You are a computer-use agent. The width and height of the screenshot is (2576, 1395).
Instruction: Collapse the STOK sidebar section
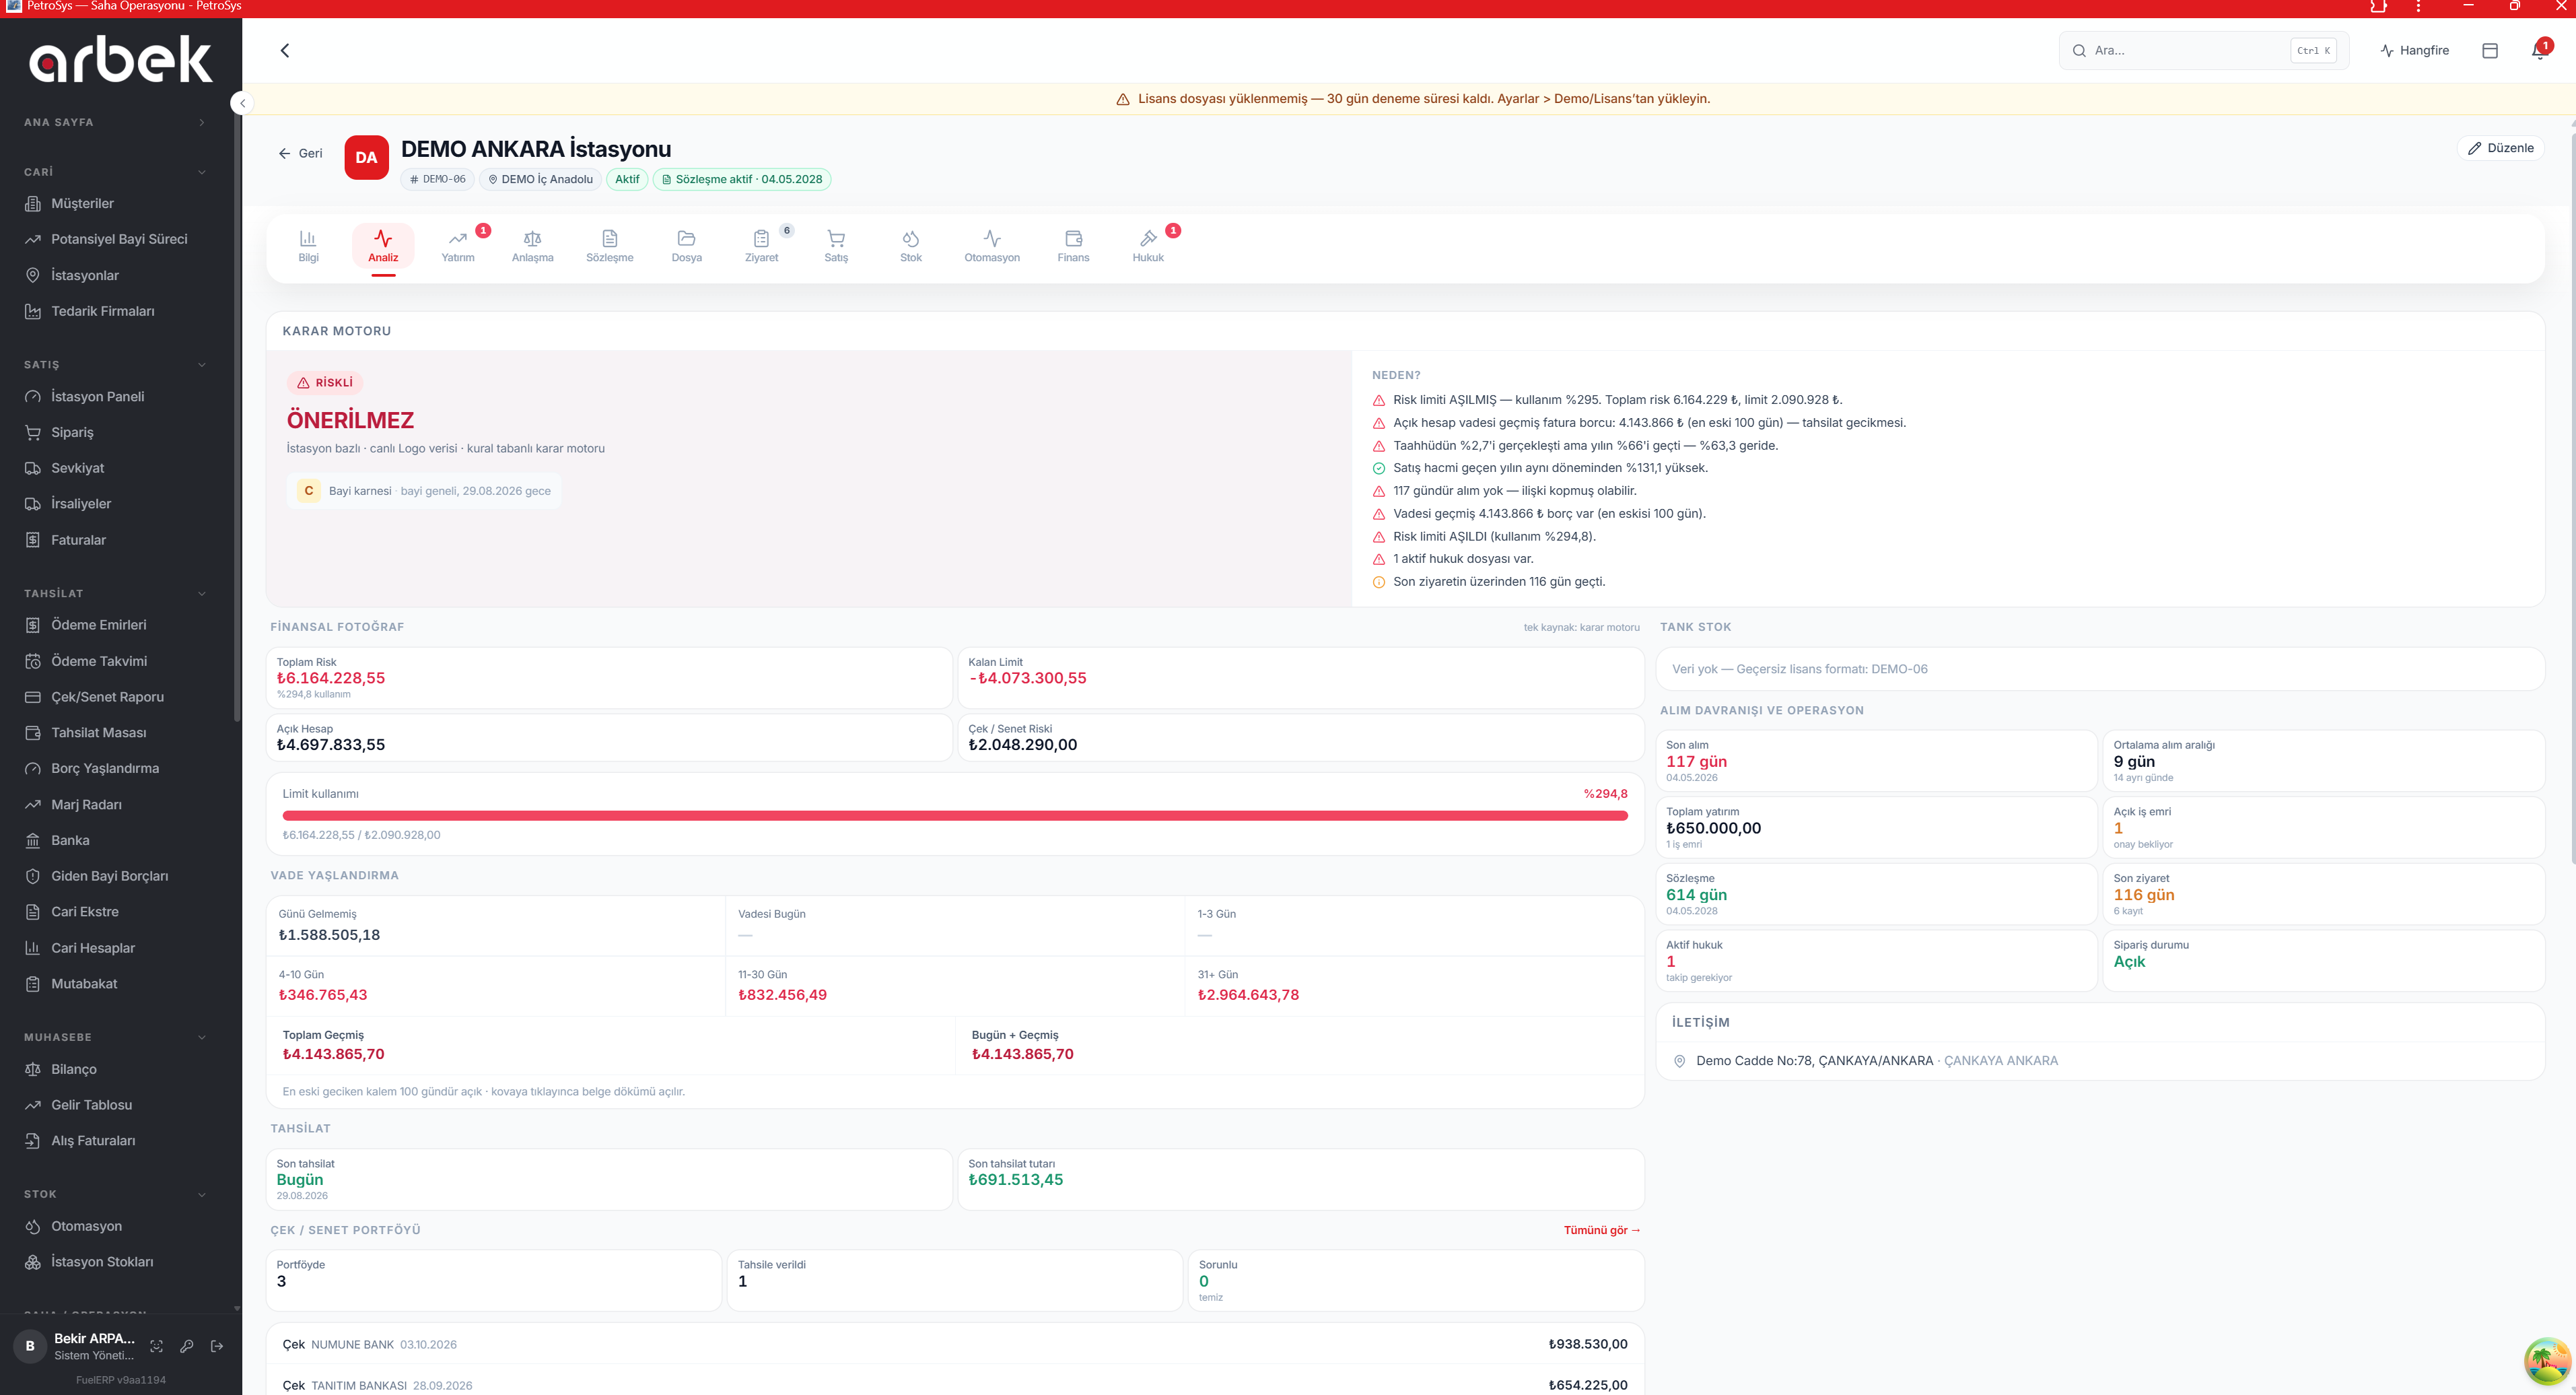click(x=116, y=1194)
